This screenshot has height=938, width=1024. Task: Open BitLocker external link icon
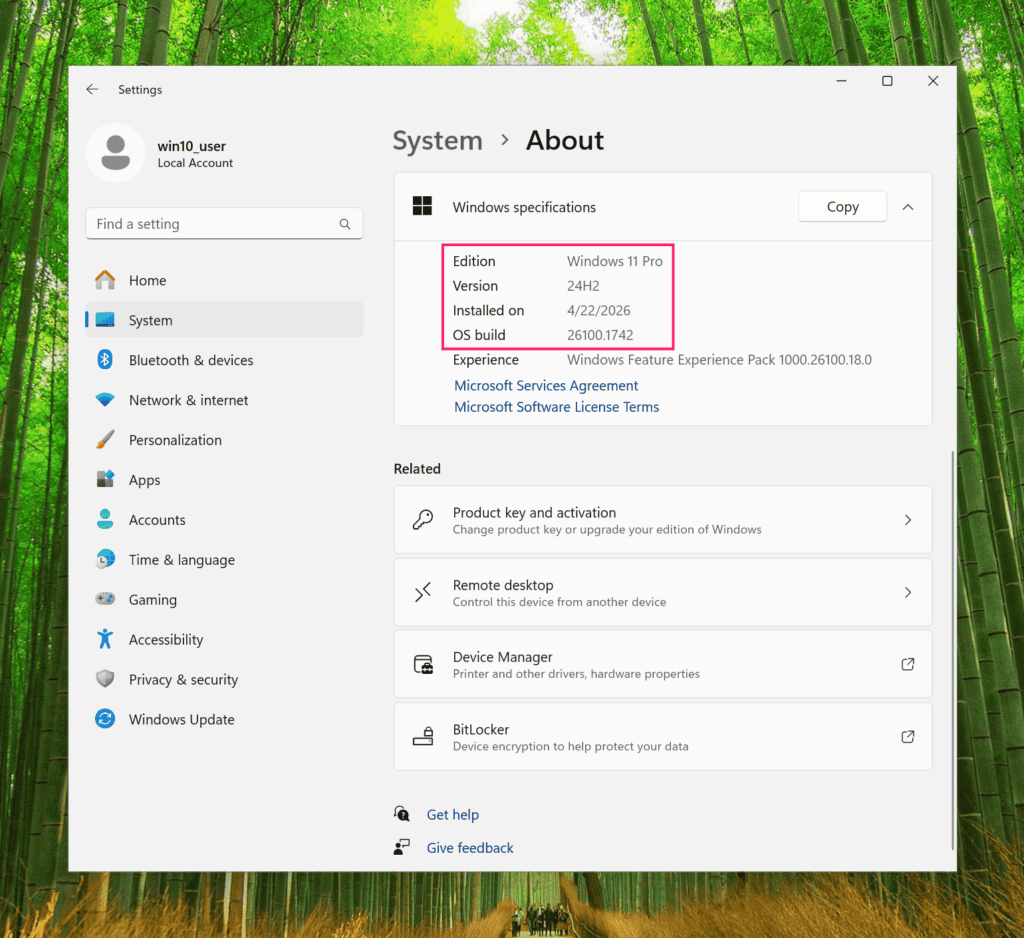point(908,737)
